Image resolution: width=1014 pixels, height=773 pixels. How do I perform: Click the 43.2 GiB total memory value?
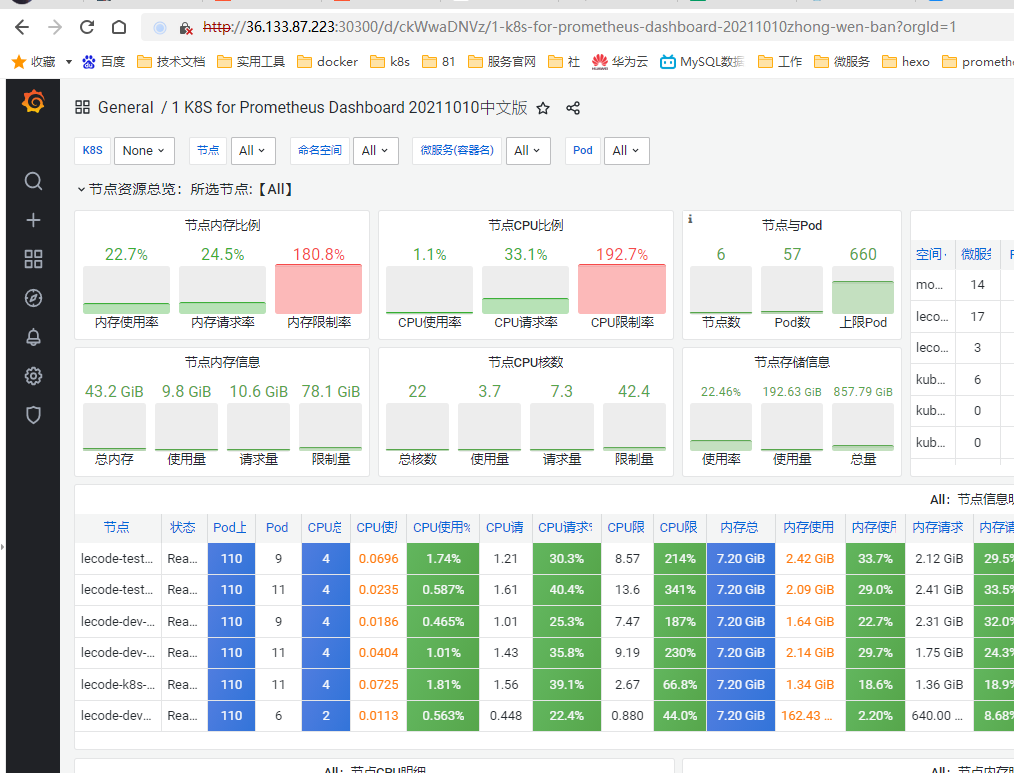click(114, 391)
